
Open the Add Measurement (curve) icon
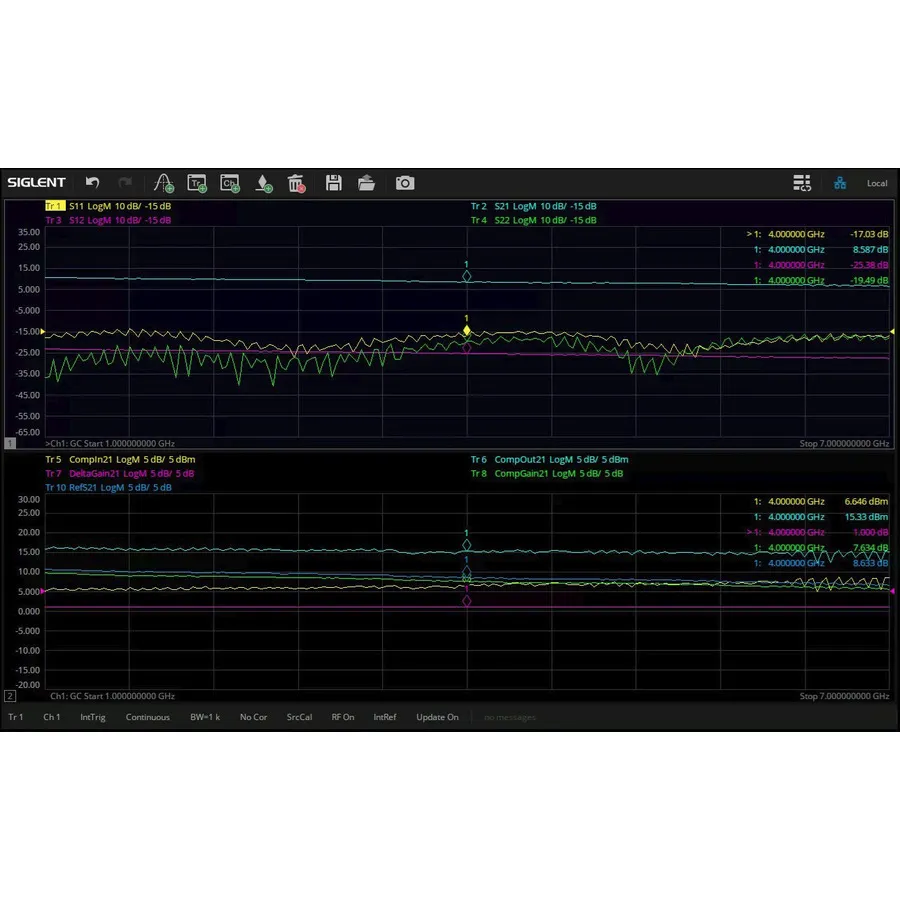tap(163, 183)
